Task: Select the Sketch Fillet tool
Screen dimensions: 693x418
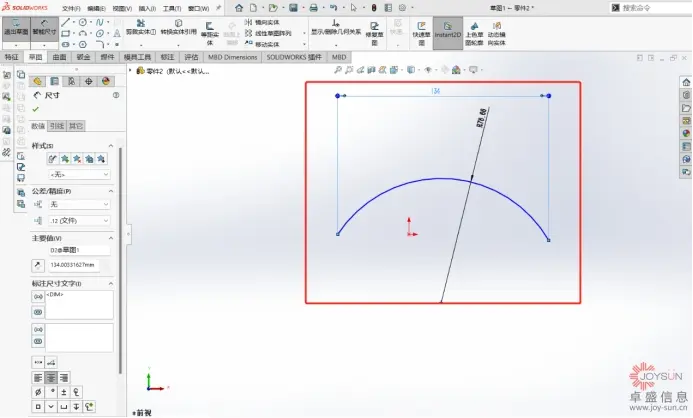Action: point(100,45)
